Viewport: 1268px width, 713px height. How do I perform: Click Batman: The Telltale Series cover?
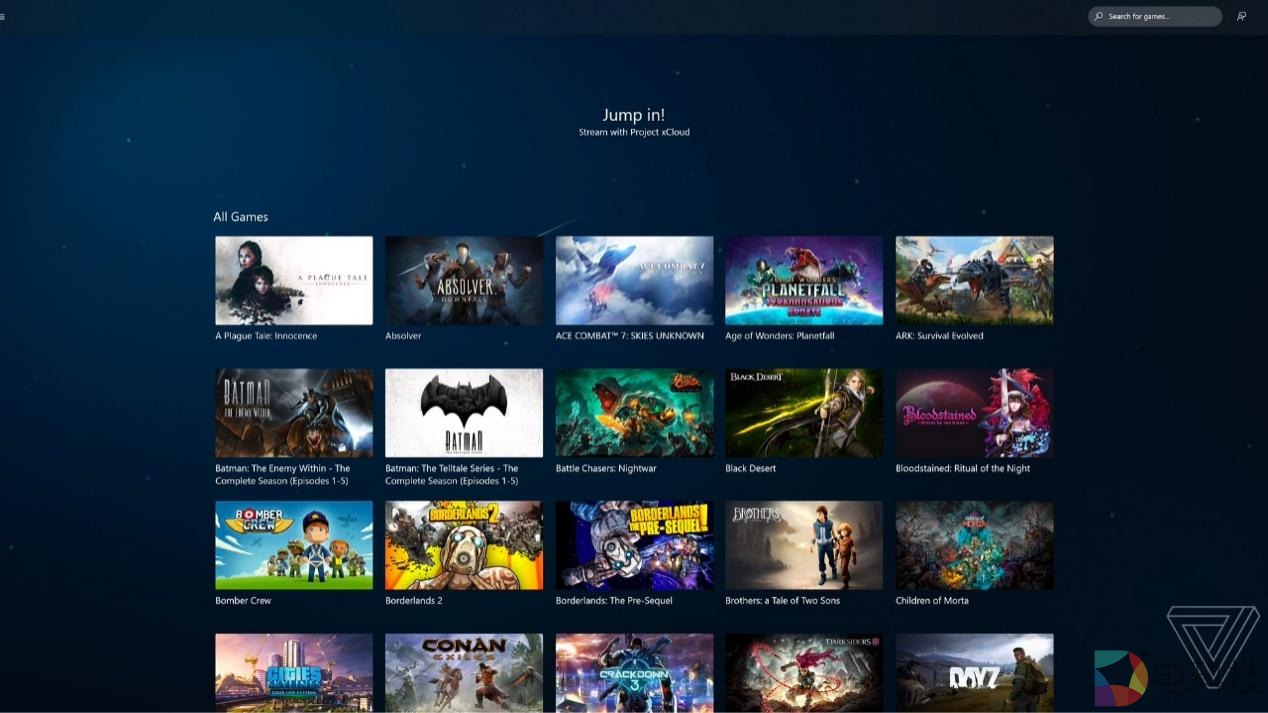coord(464,412)
